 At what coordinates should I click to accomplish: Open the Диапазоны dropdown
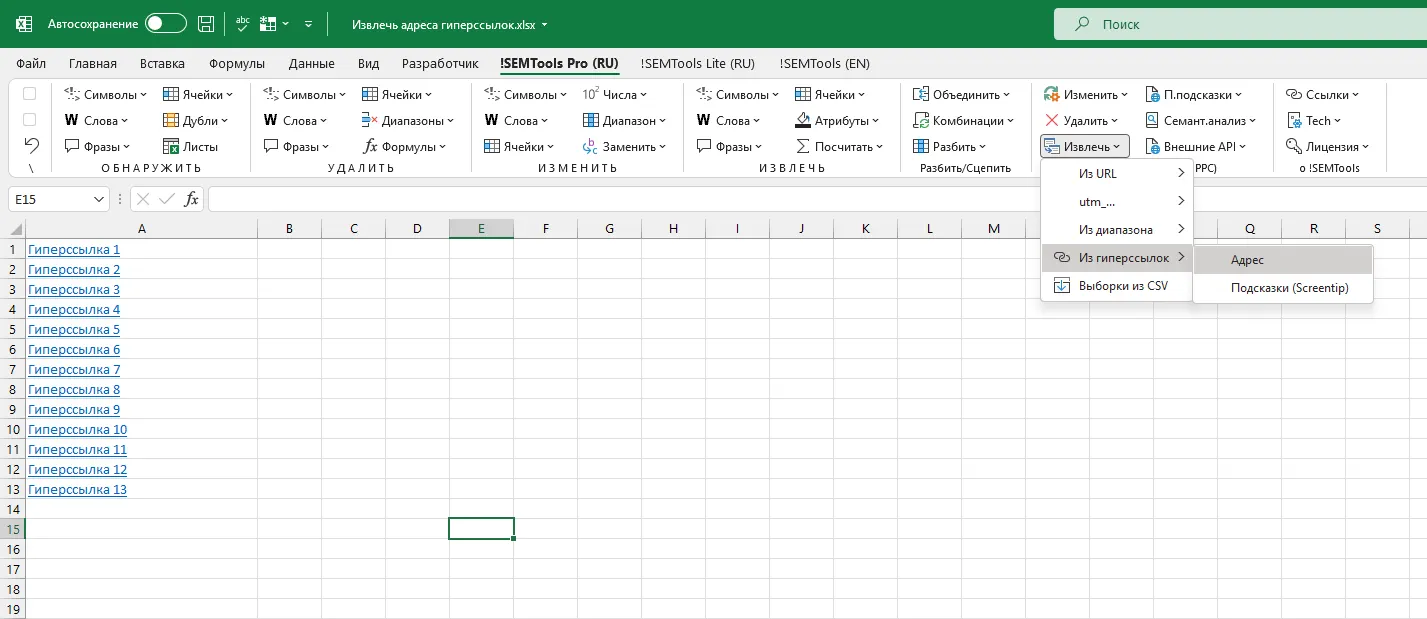point(408,120)
